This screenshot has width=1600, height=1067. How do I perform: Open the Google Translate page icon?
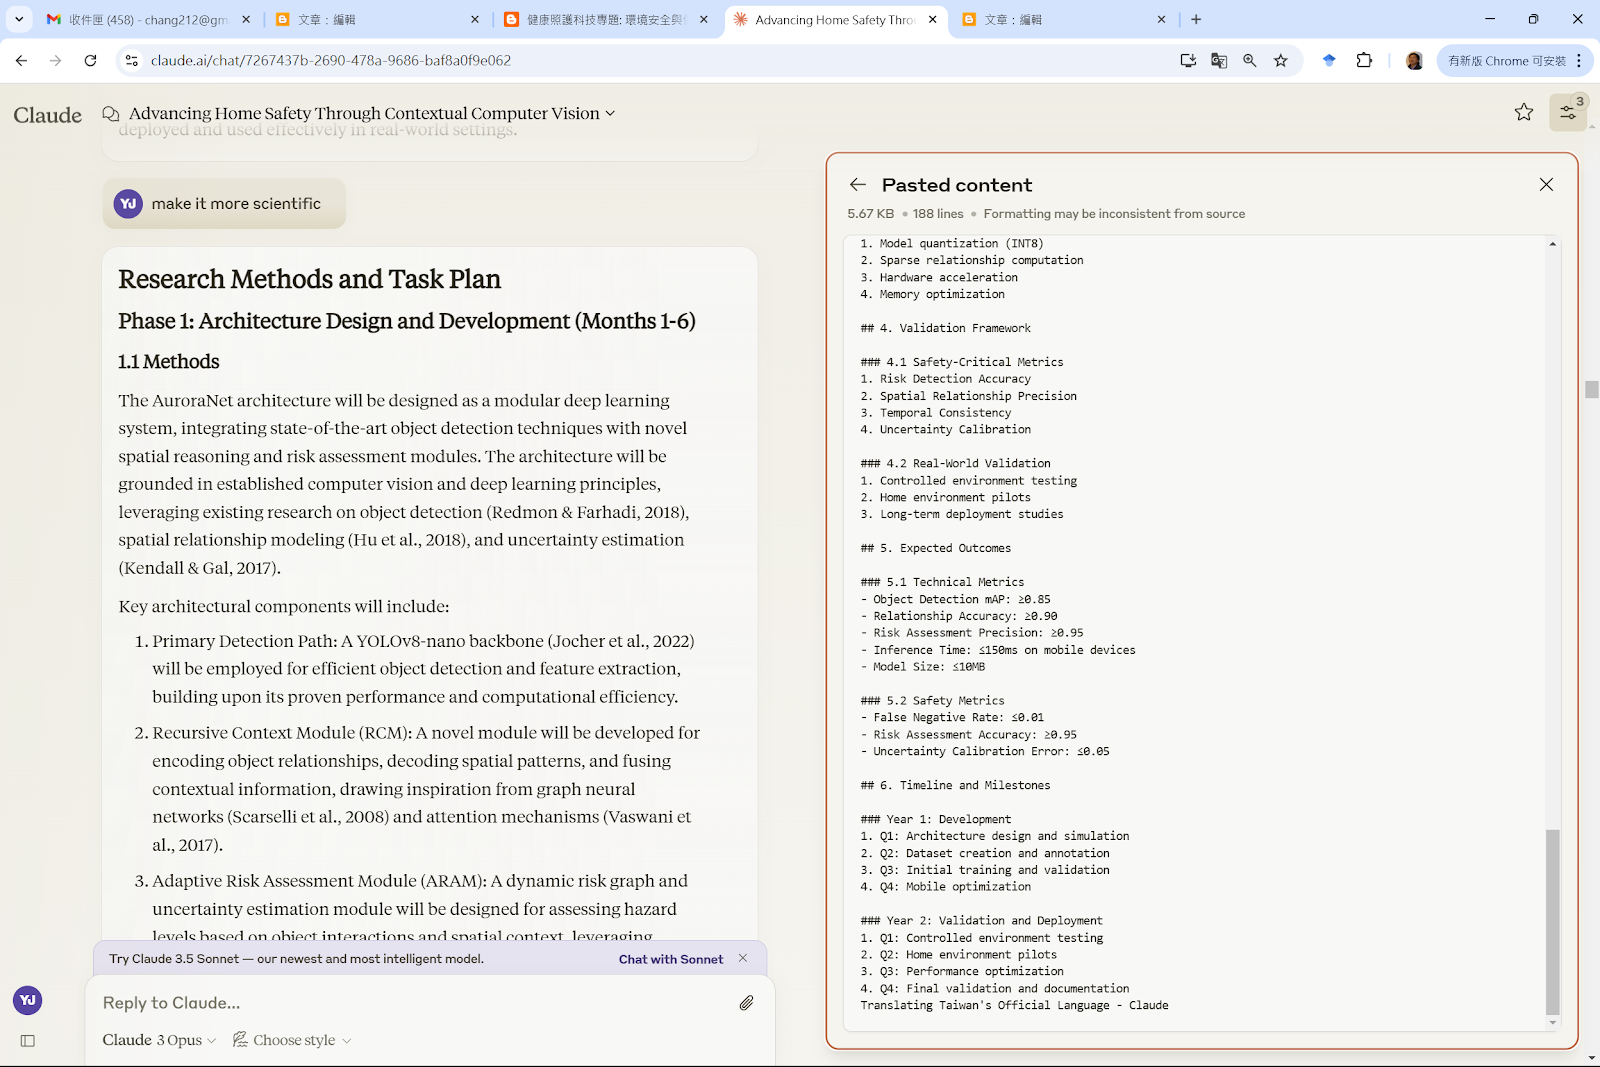1219,61
